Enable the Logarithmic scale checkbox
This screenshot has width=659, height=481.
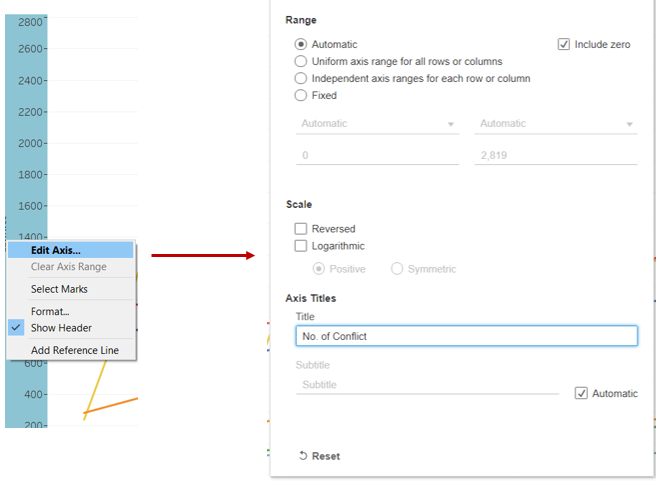pyautogui.click(x=301, y=246)
